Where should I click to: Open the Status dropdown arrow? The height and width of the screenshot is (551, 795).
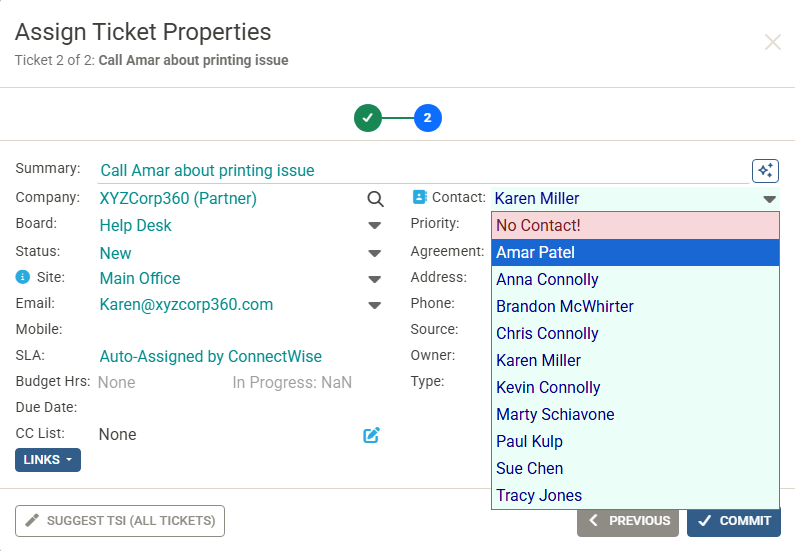click(374, 253)
